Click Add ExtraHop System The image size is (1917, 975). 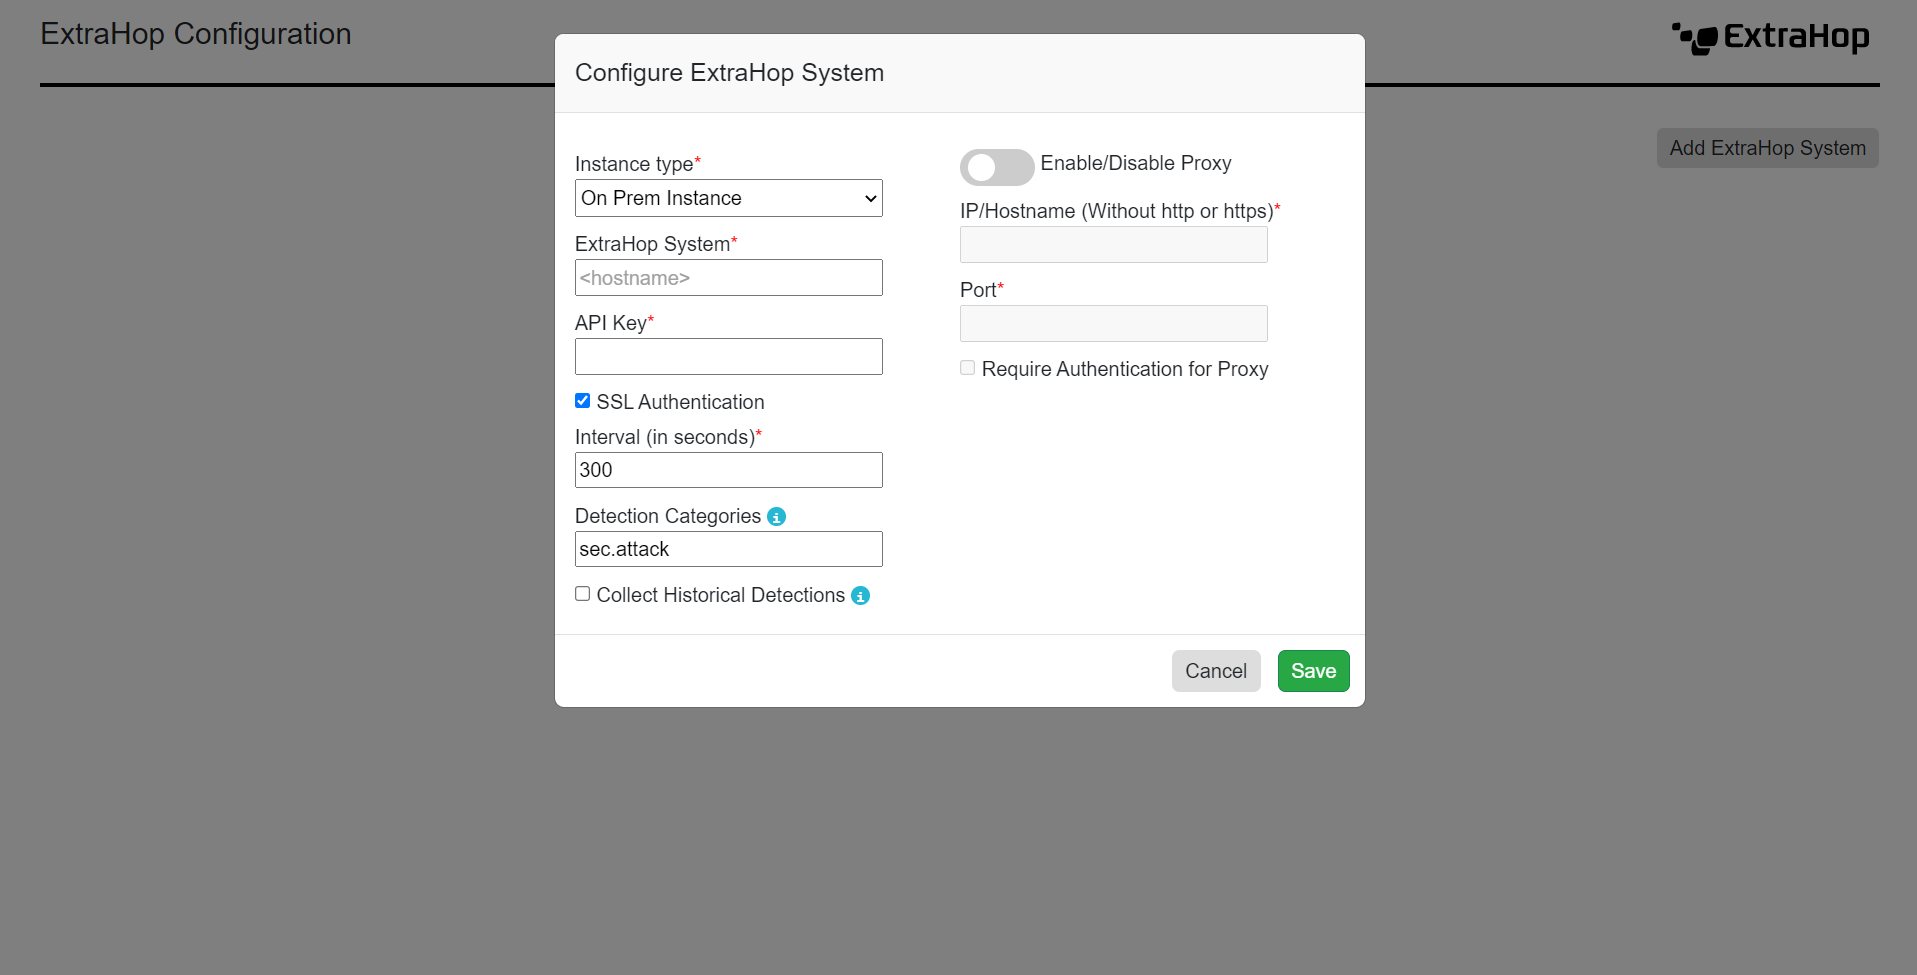pos(1766,148)
